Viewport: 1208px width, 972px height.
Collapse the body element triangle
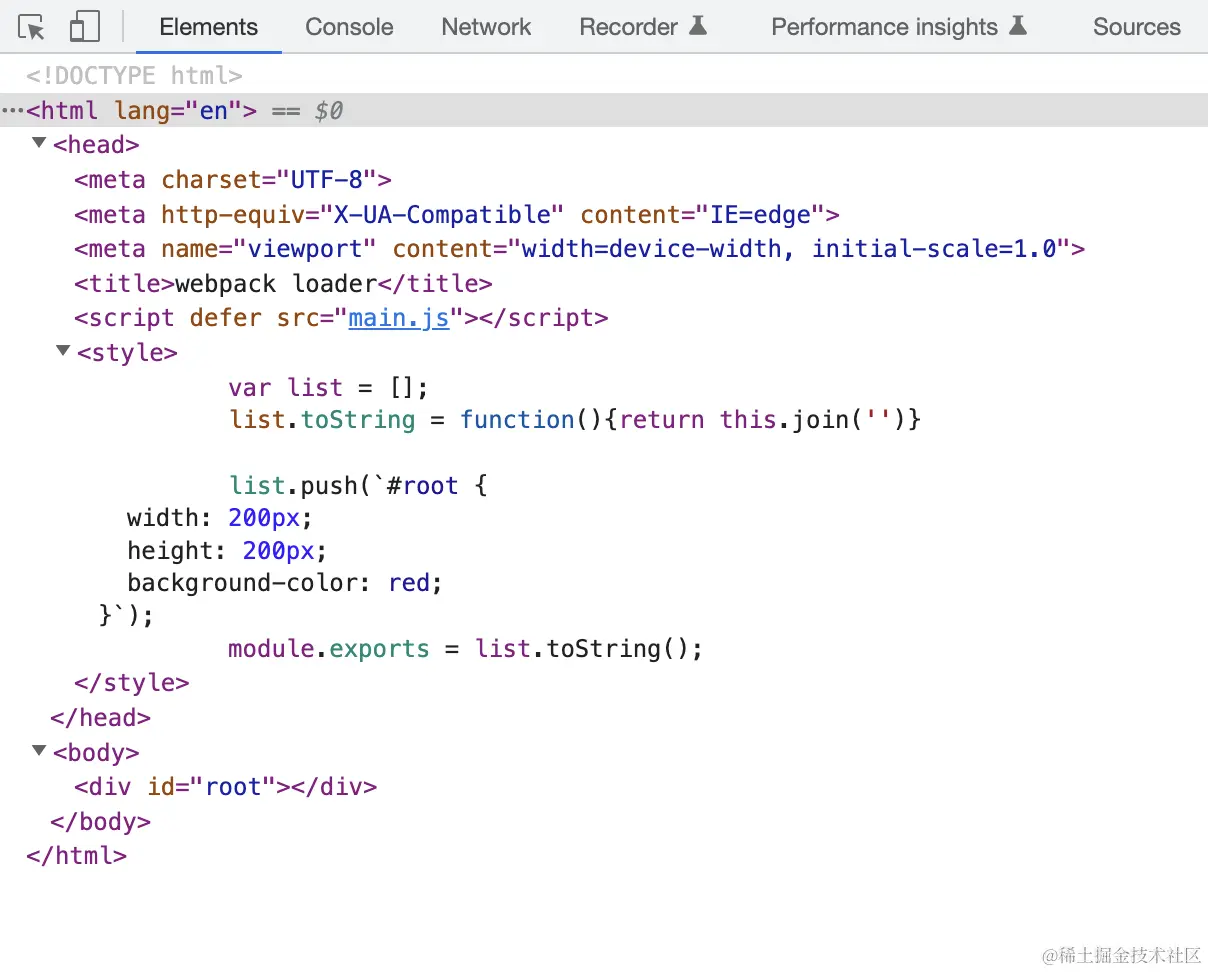pyautogui.click(x=39, y=751)
